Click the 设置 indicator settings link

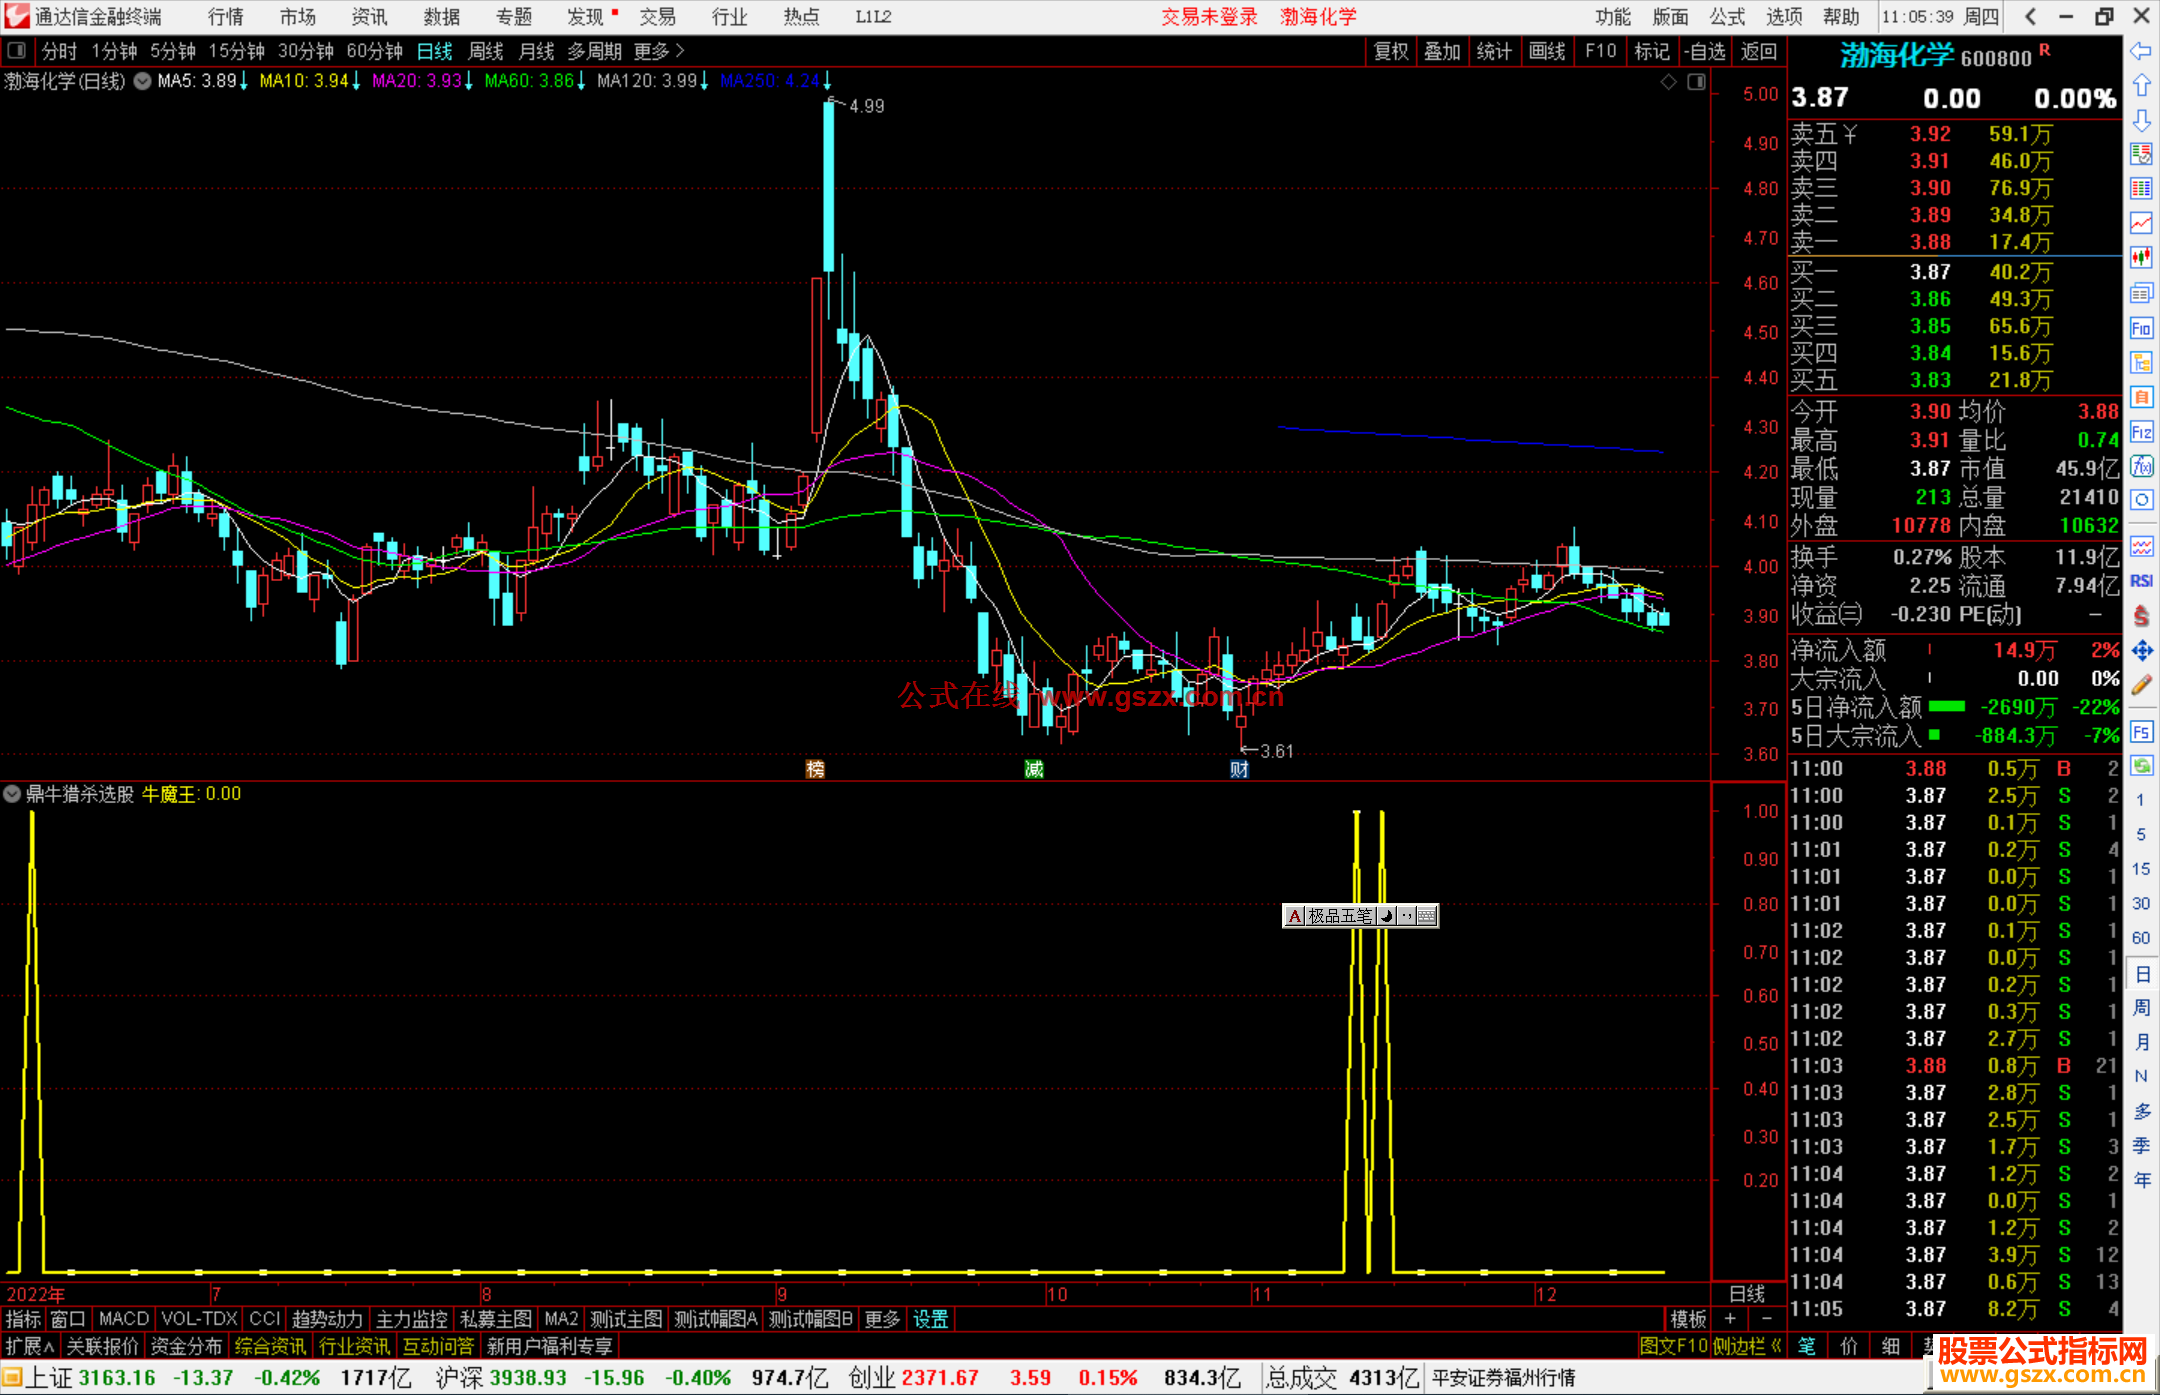click(x=930, y=1319)
